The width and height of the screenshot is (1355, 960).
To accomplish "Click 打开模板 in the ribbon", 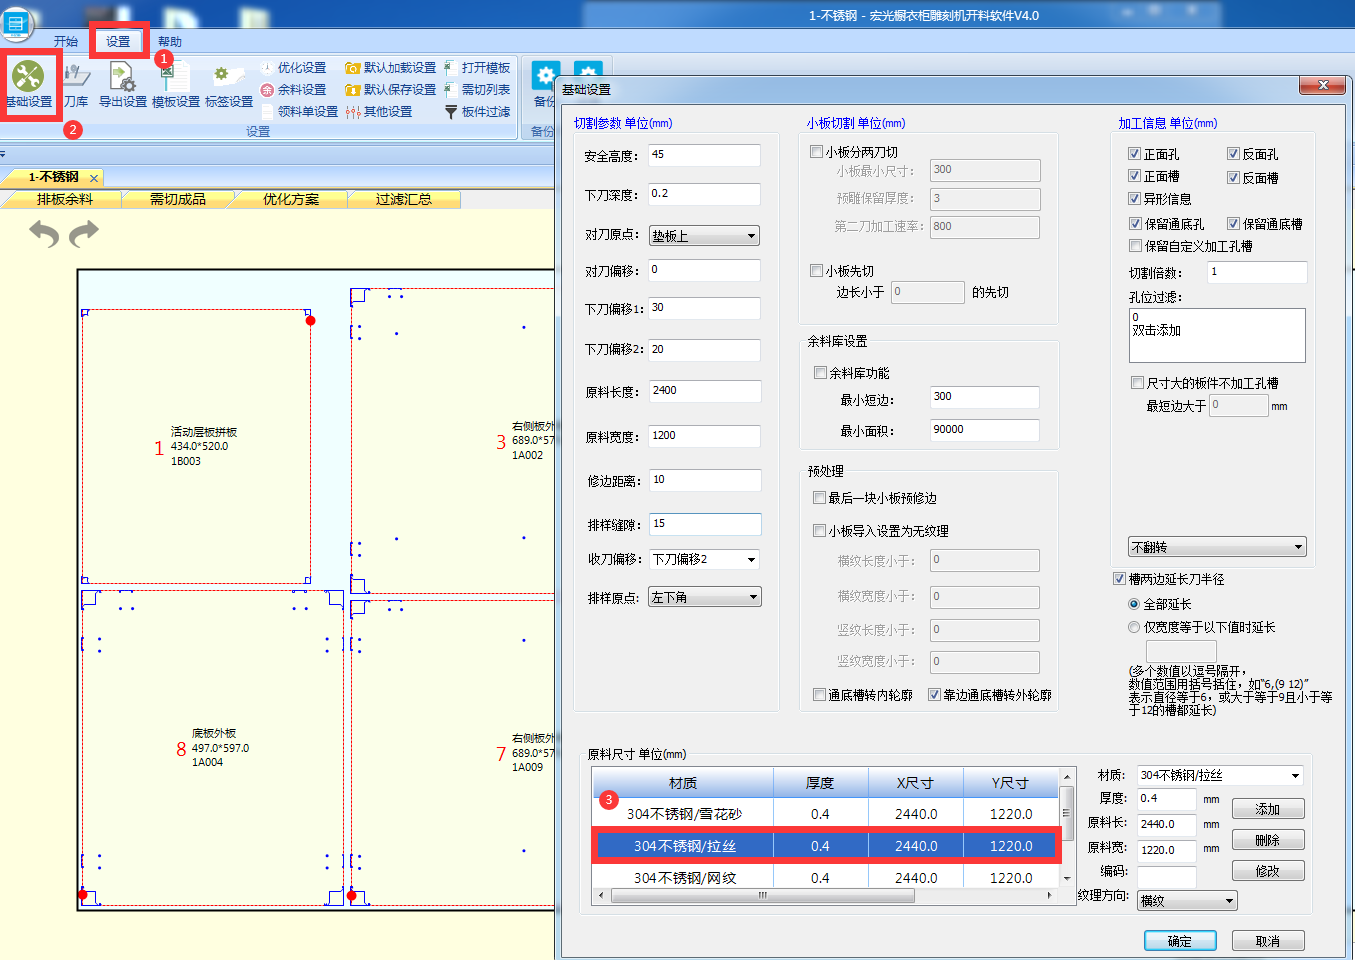I will coord(477,68).
